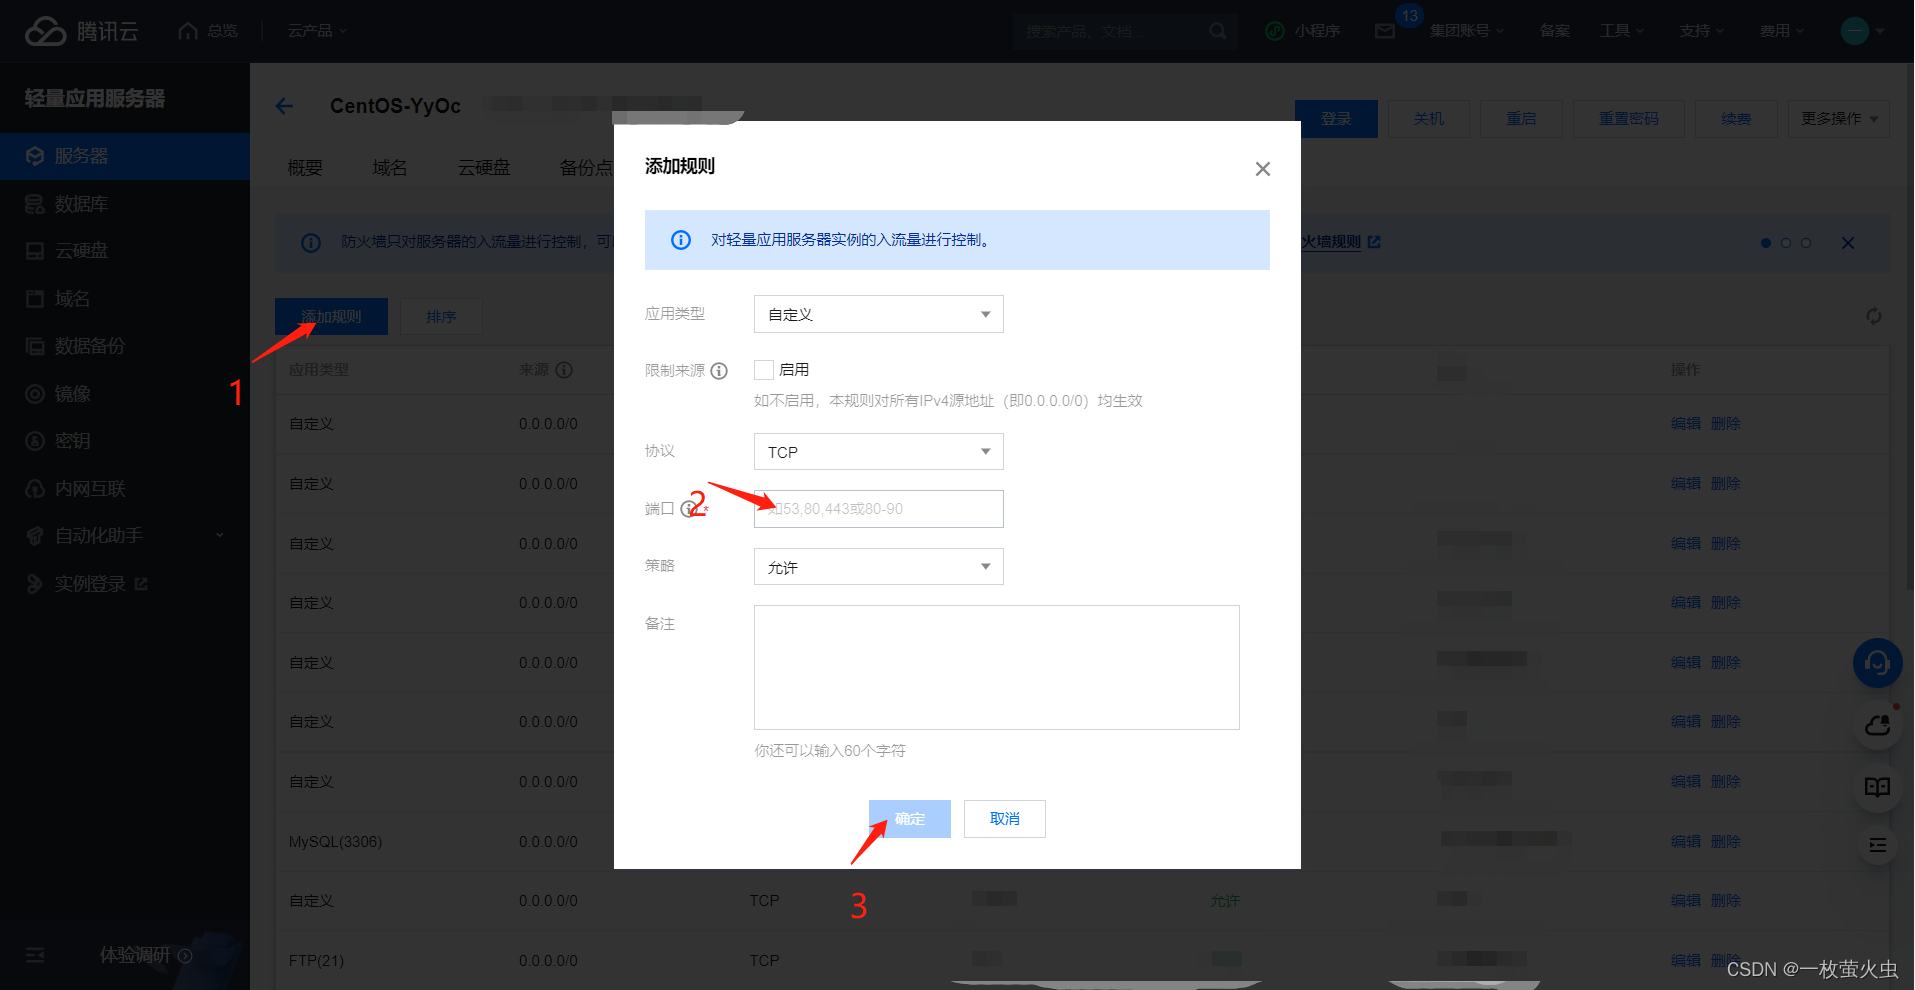The width and height of the screenshot is (1915, 990).
Task: Click the search magnifier icon in top bar
Action: 1217,31
